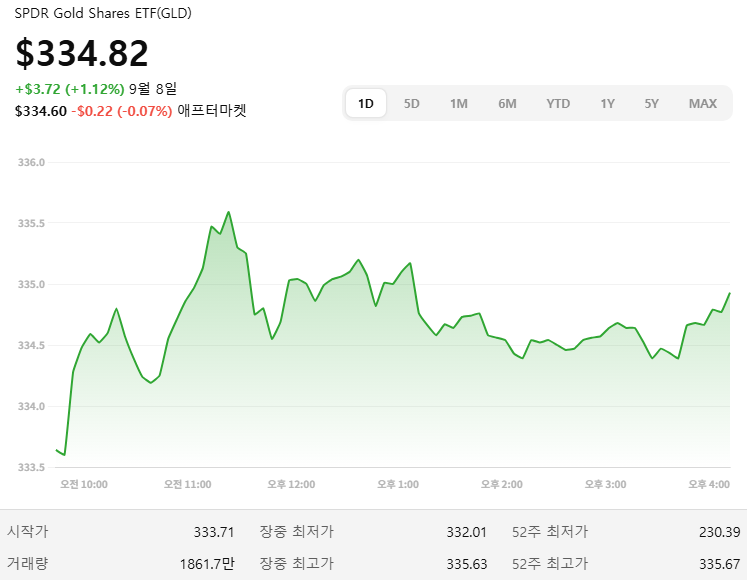Click the 장중 최고가 label
Image resolution: width=747 pixels, height=580 pixels.
click(x=296, y=564)
